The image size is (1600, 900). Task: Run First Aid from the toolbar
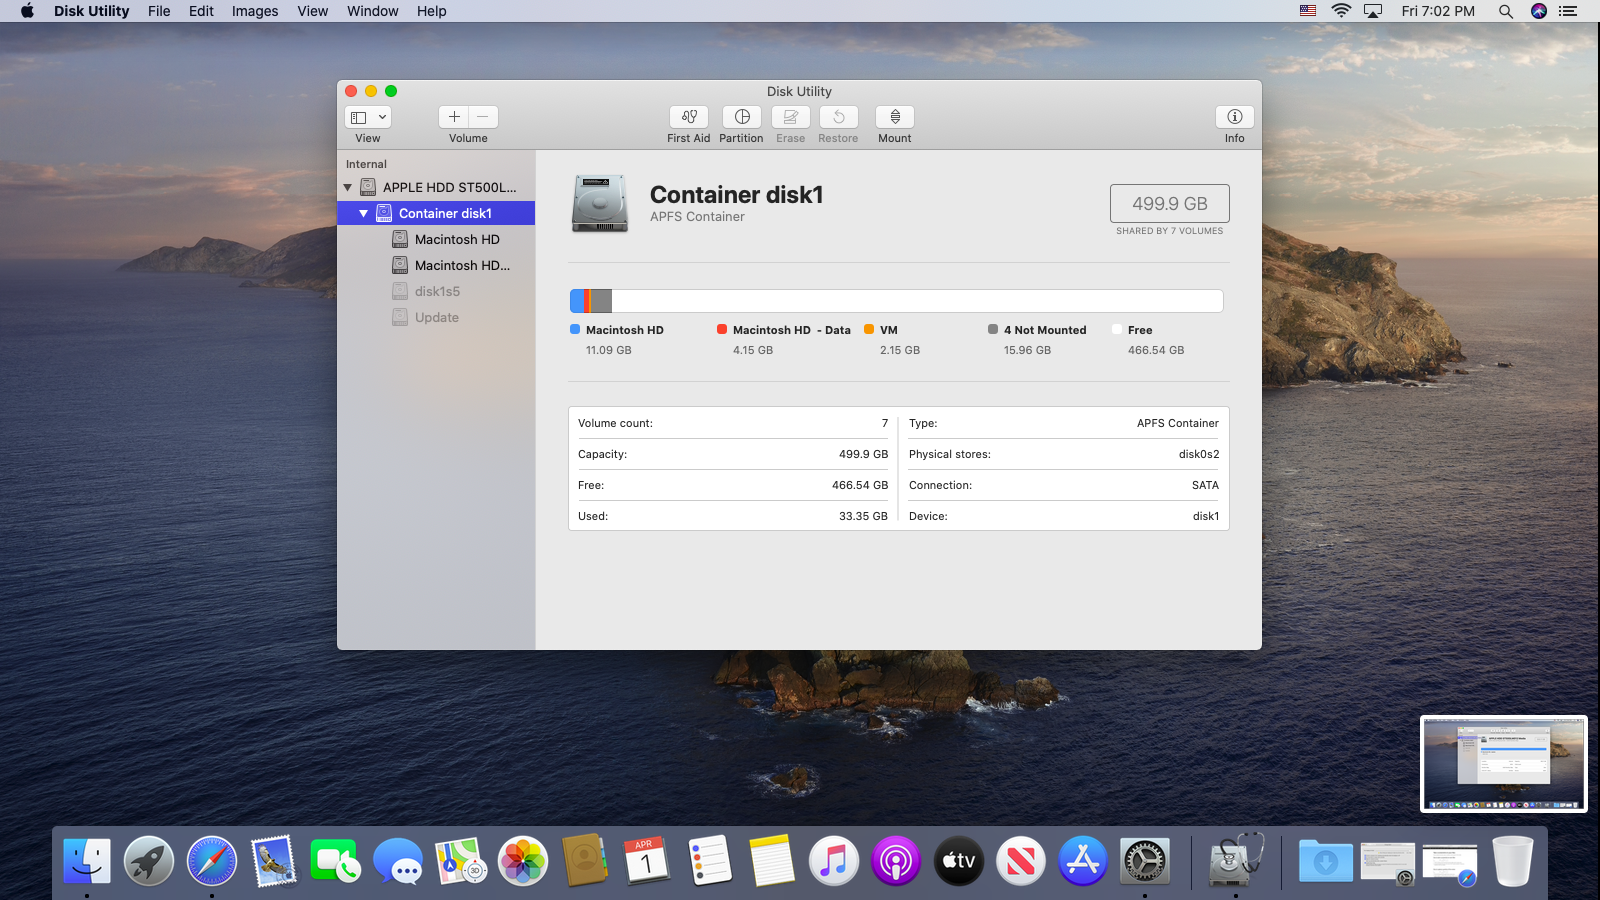click(x=688, y=117)
